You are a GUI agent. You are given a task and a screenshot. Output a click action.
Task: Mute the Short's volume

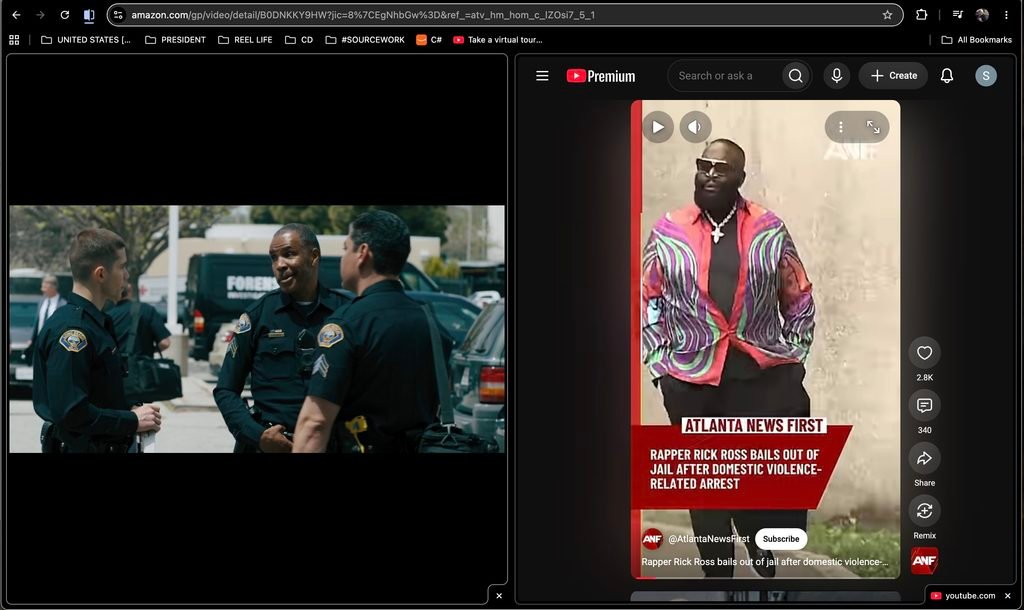tap(696, 127)
